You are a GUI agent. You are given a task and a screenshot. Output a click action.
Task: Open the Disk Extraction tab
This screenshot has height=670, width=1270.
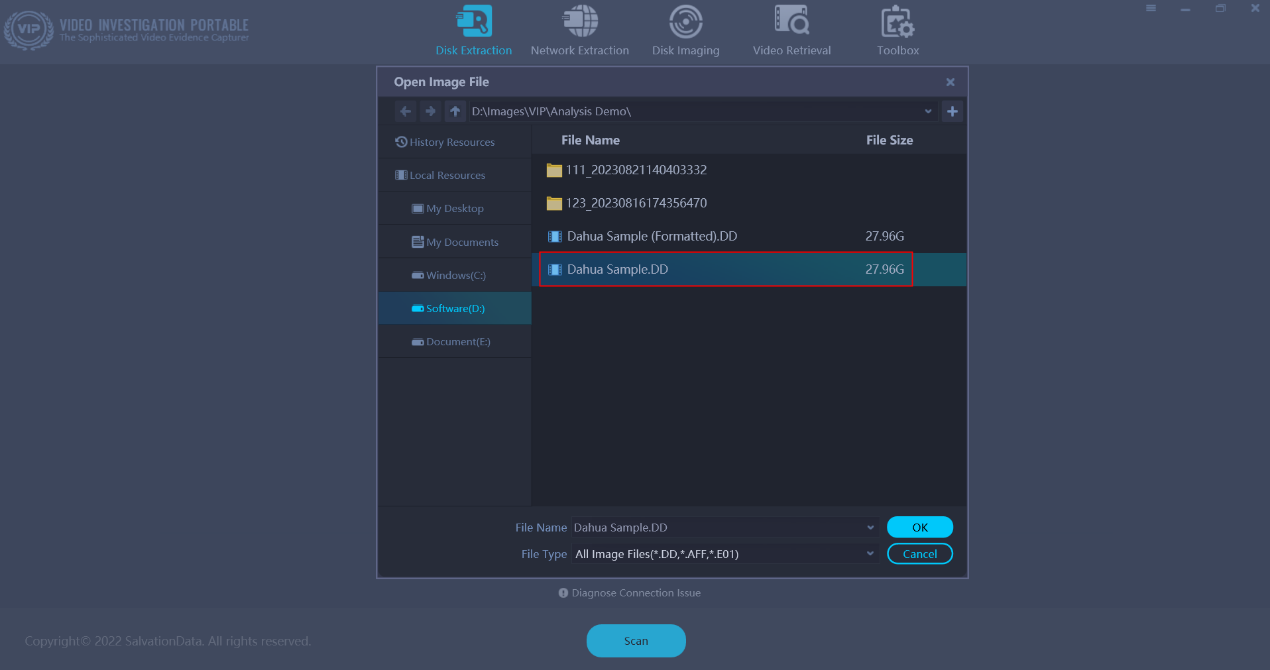(x=473, y=31)
